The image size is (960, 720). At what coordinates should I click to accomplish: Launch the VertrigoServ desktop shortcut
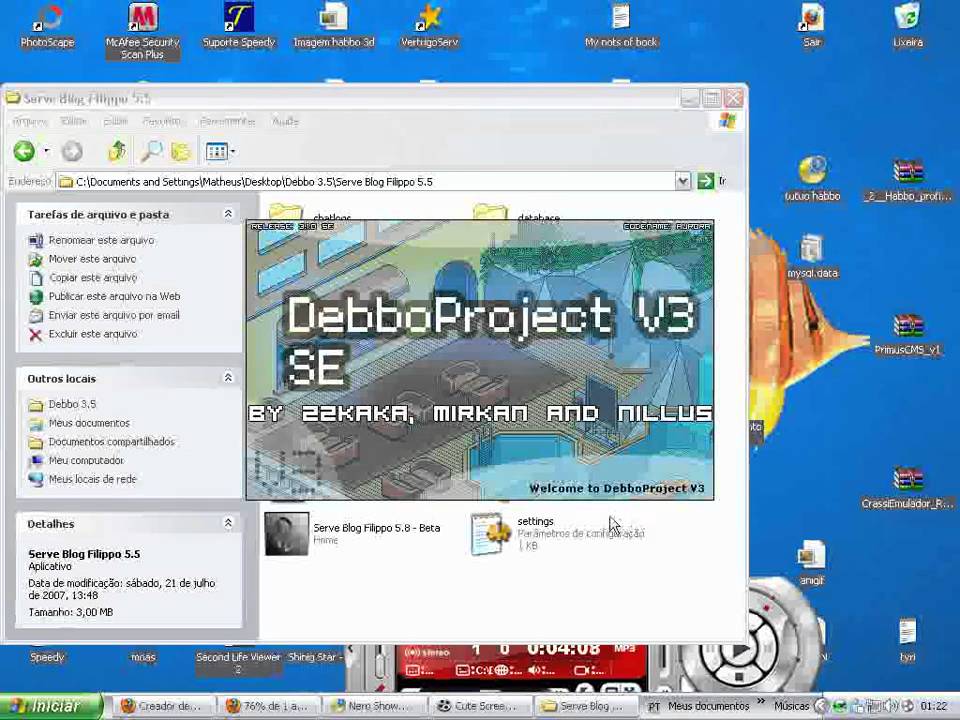click(429, 26)
